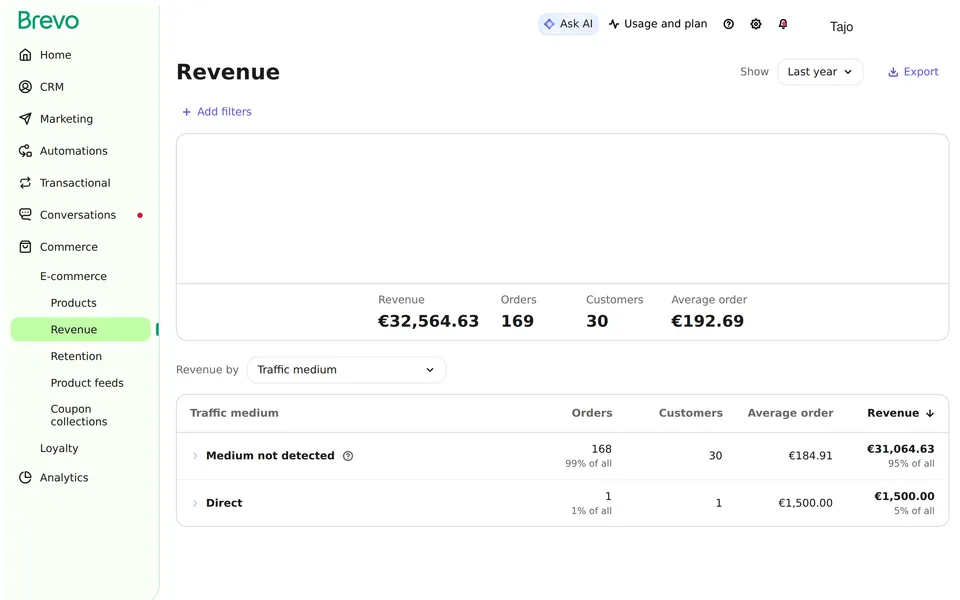Click the Brevo logo

[x=48, y=20]
